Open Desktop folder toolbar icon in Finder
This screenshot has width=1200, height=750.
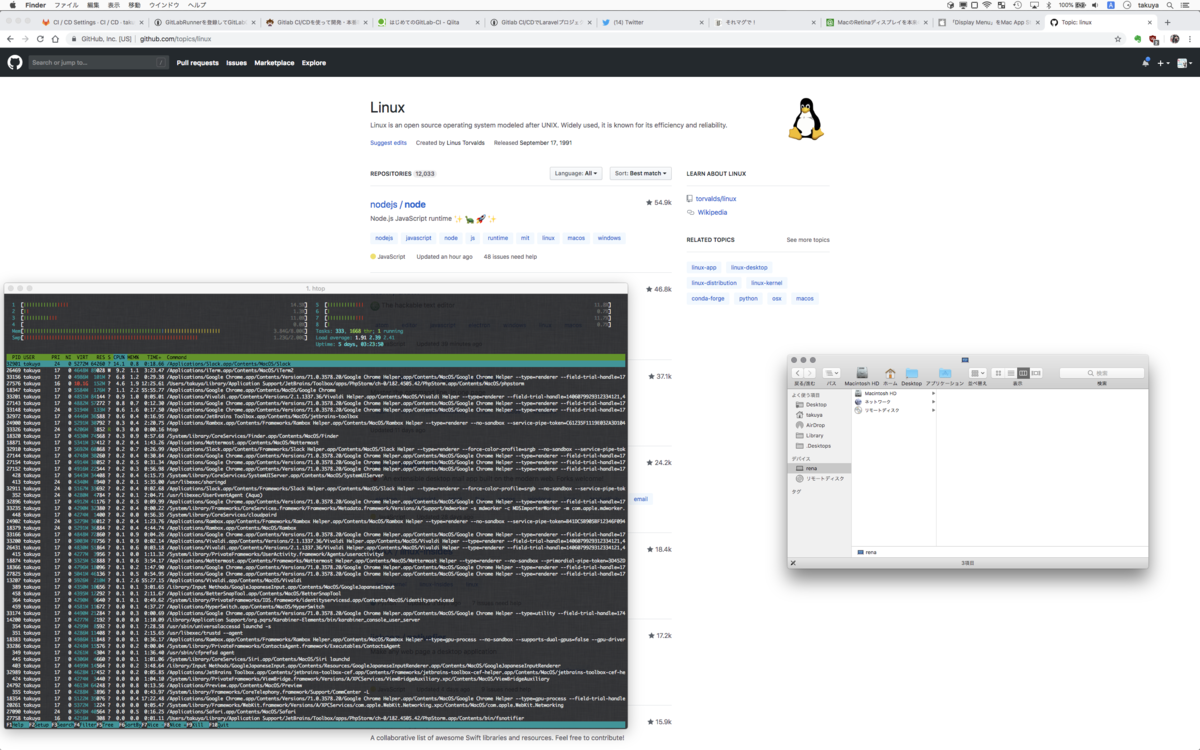tap(912, 373)
